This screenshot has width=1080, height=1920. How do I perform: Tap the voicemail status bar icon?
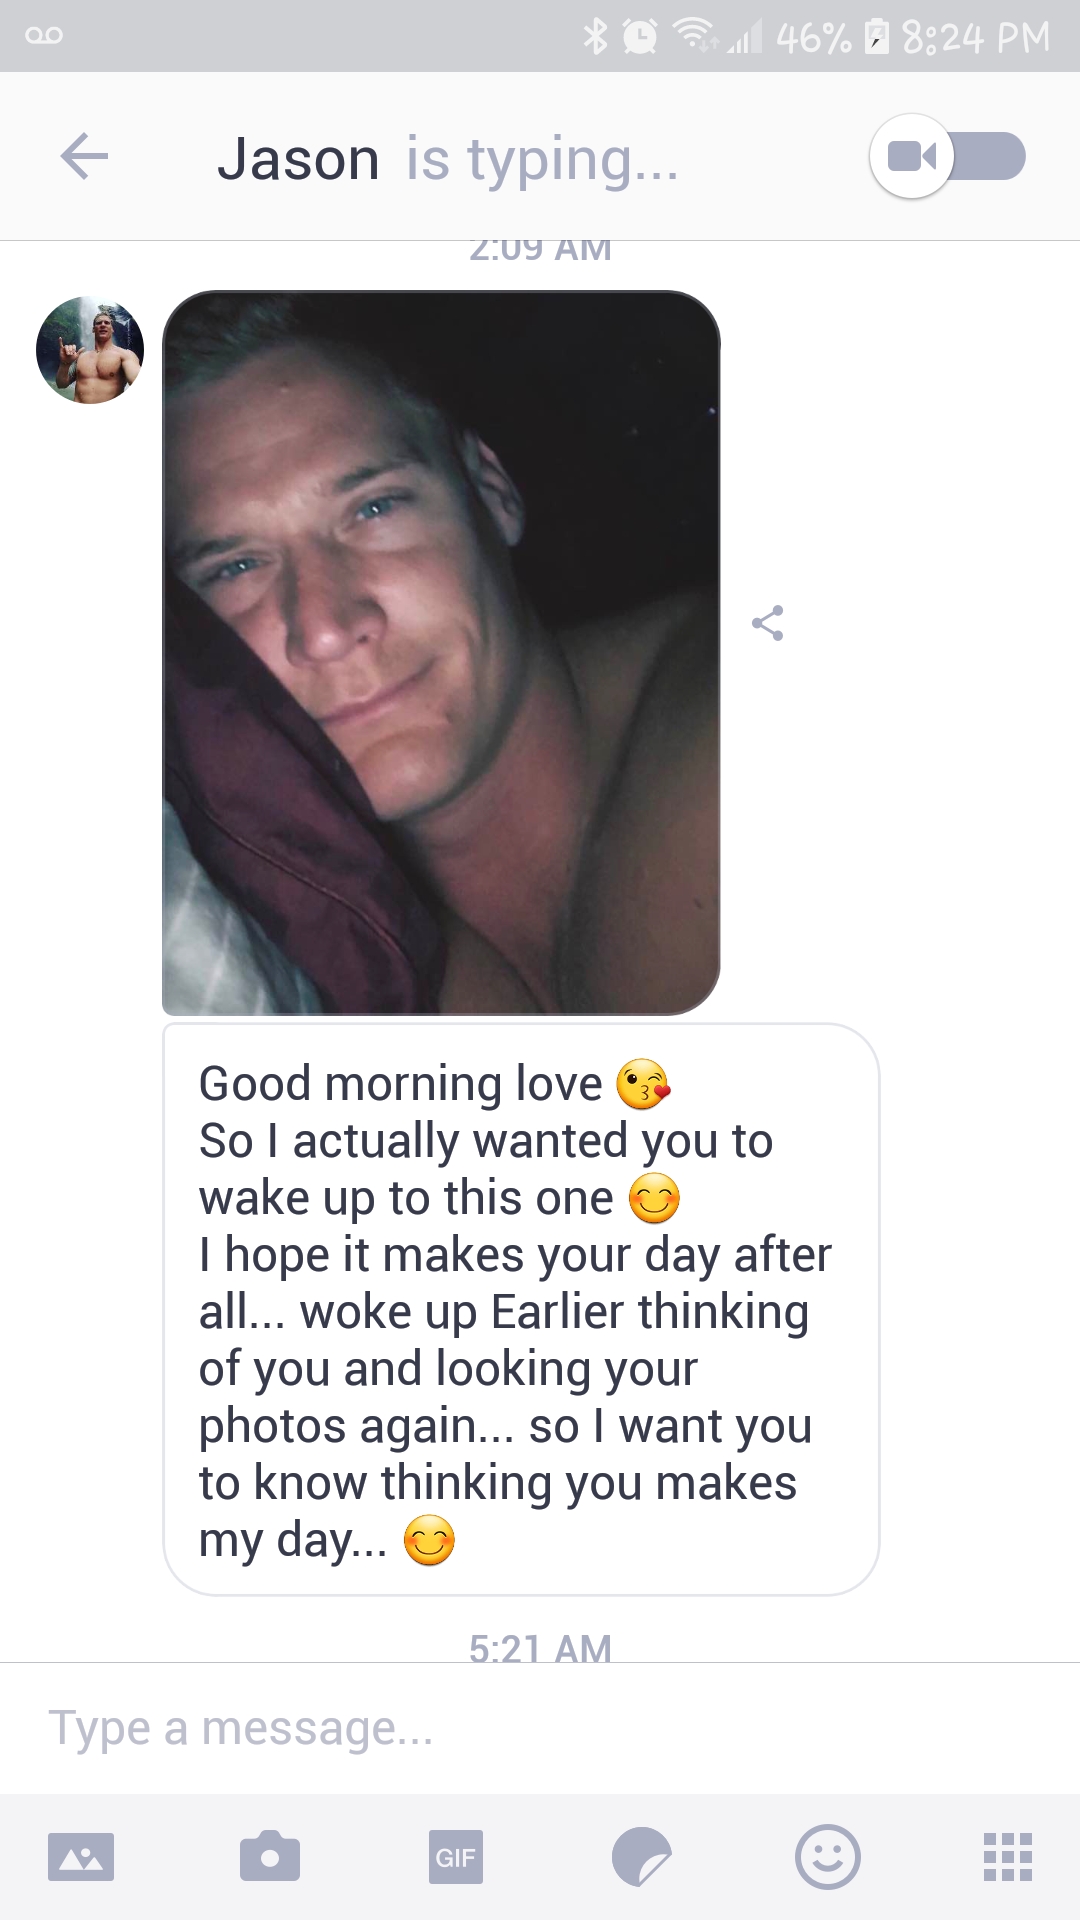coord(44,36)
